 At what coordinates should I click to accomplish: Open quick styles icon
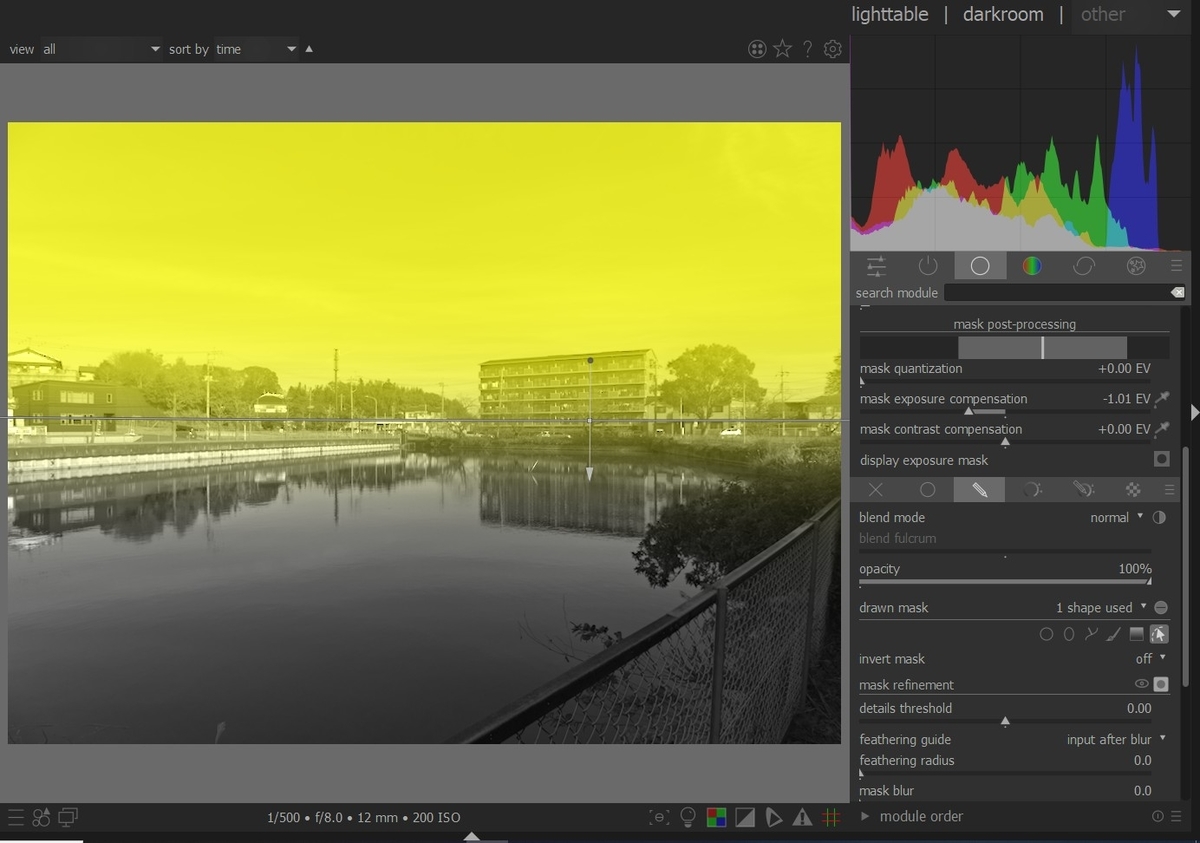(x=41, y=817)
